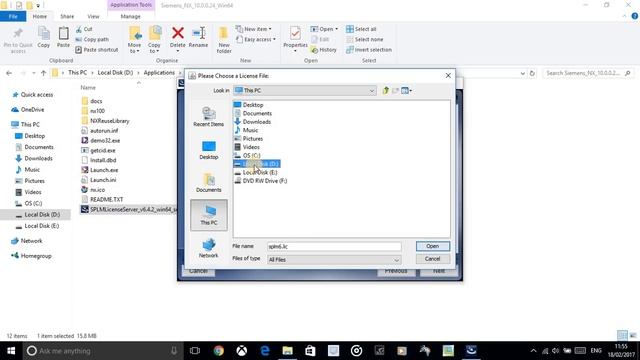The height and width of the screenshot is (360, 640).
Task: Select Documents in dialog sidebar
Action: tap(209, 182)
